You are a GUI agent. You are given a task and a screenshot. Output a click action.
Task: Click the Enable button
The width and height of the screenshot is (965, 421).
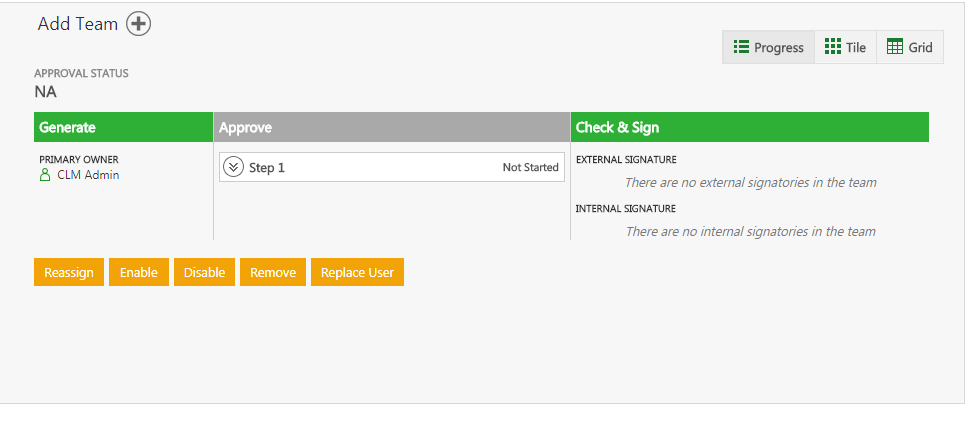pos(139,273)
